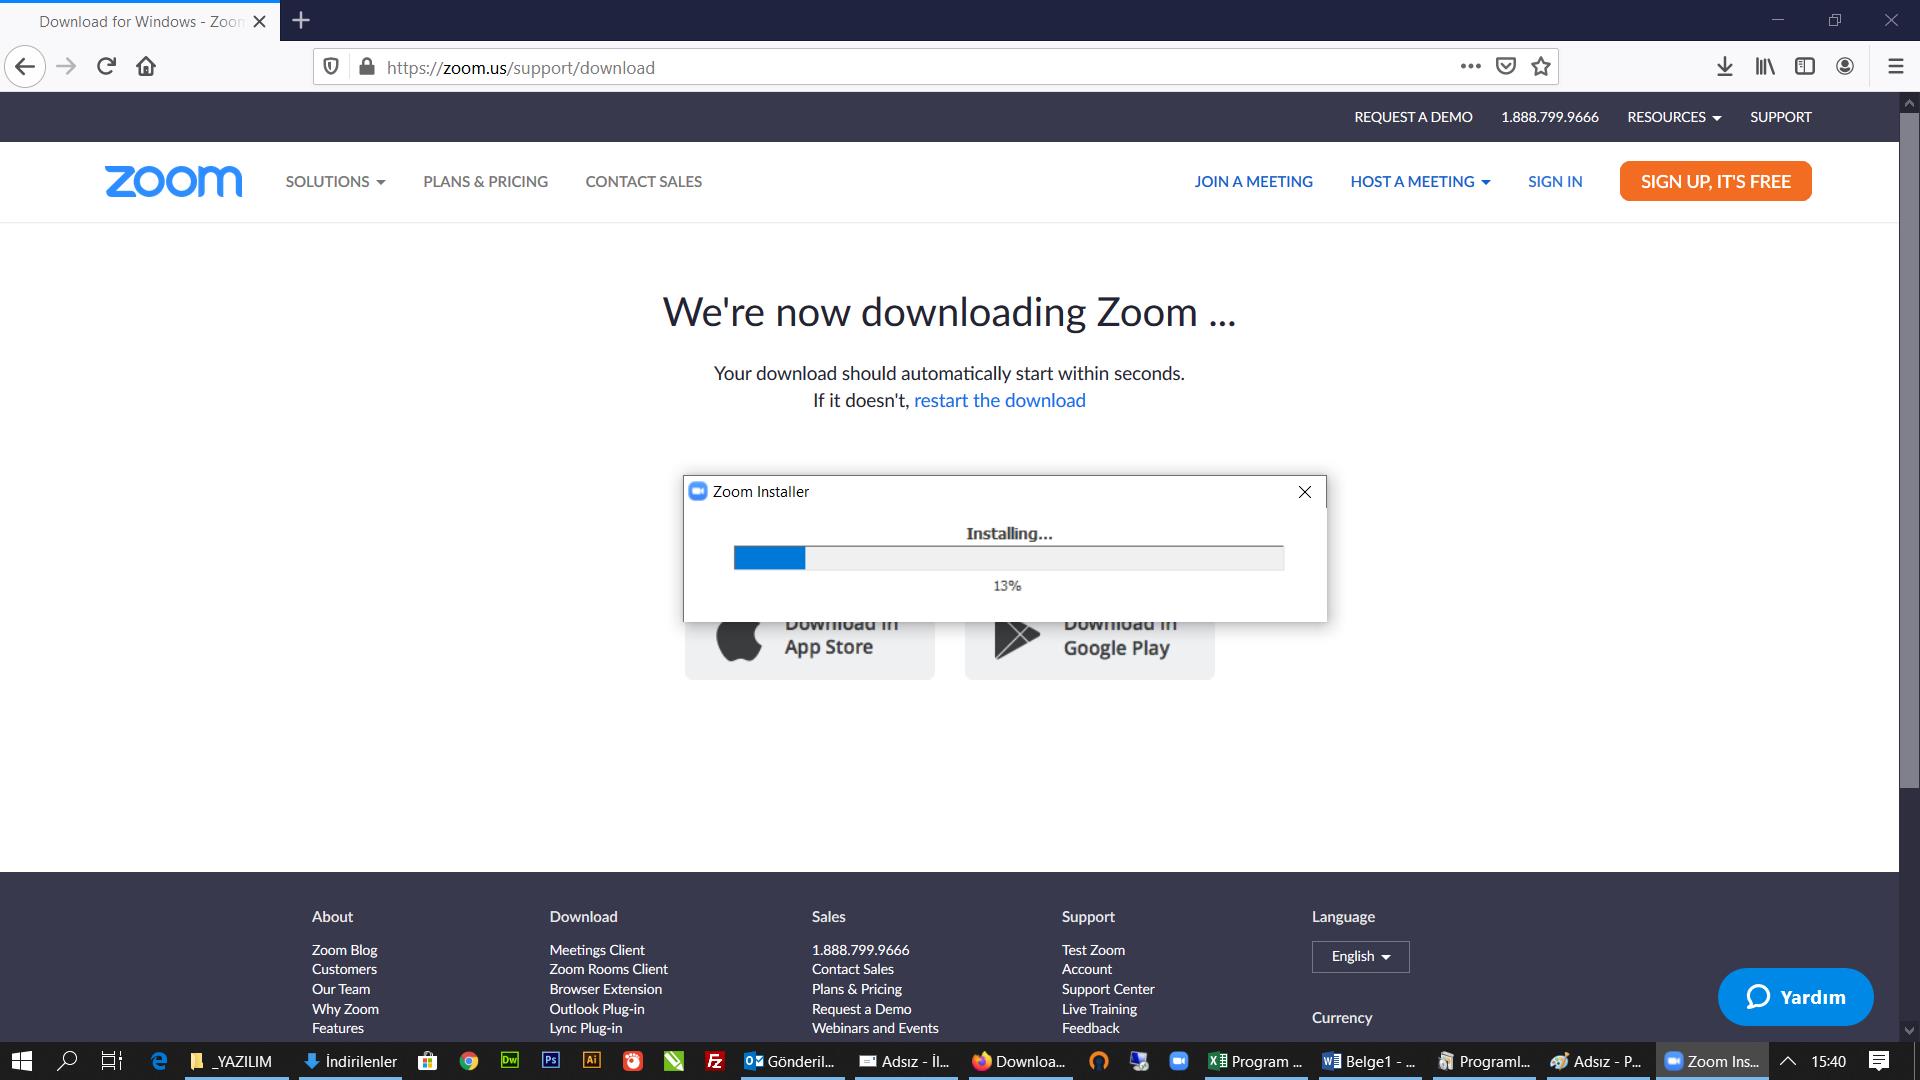
Task: Open page actions three-dot menu
Action: point(1470,66)
